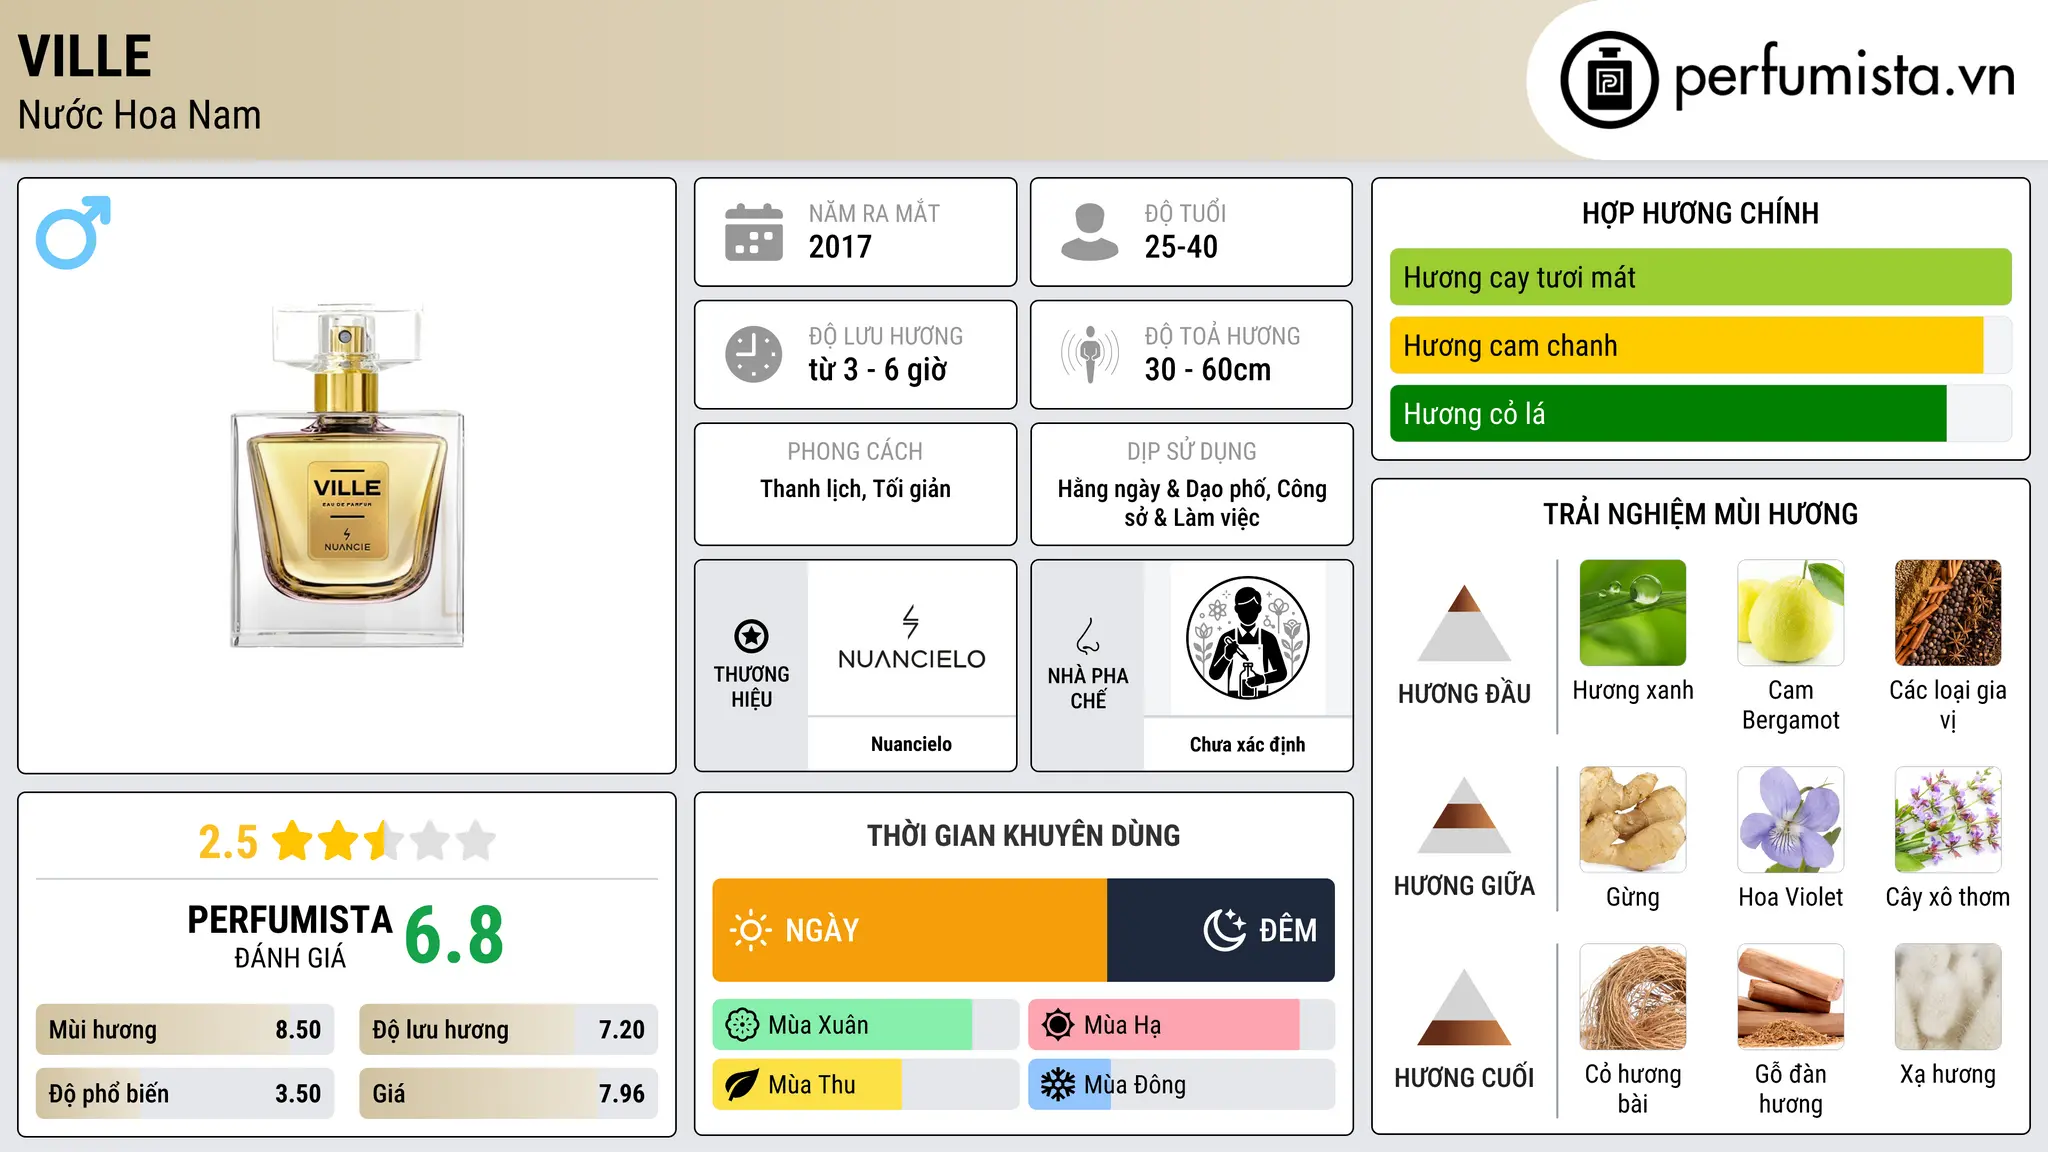Click the dark Đêm nighttime segment
Image resolution: width=2048 pixels, height=1152 pixels.
pos(1221,930)
